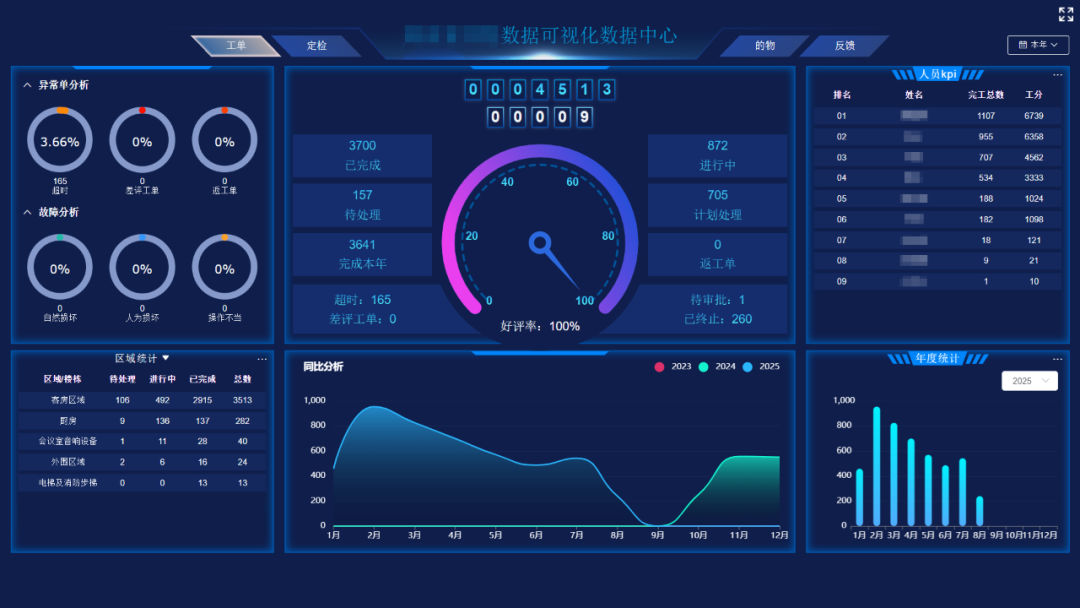Click the 3.66% 超时 donut gauge
This screenshot has width=1080, height=608.
59,140
